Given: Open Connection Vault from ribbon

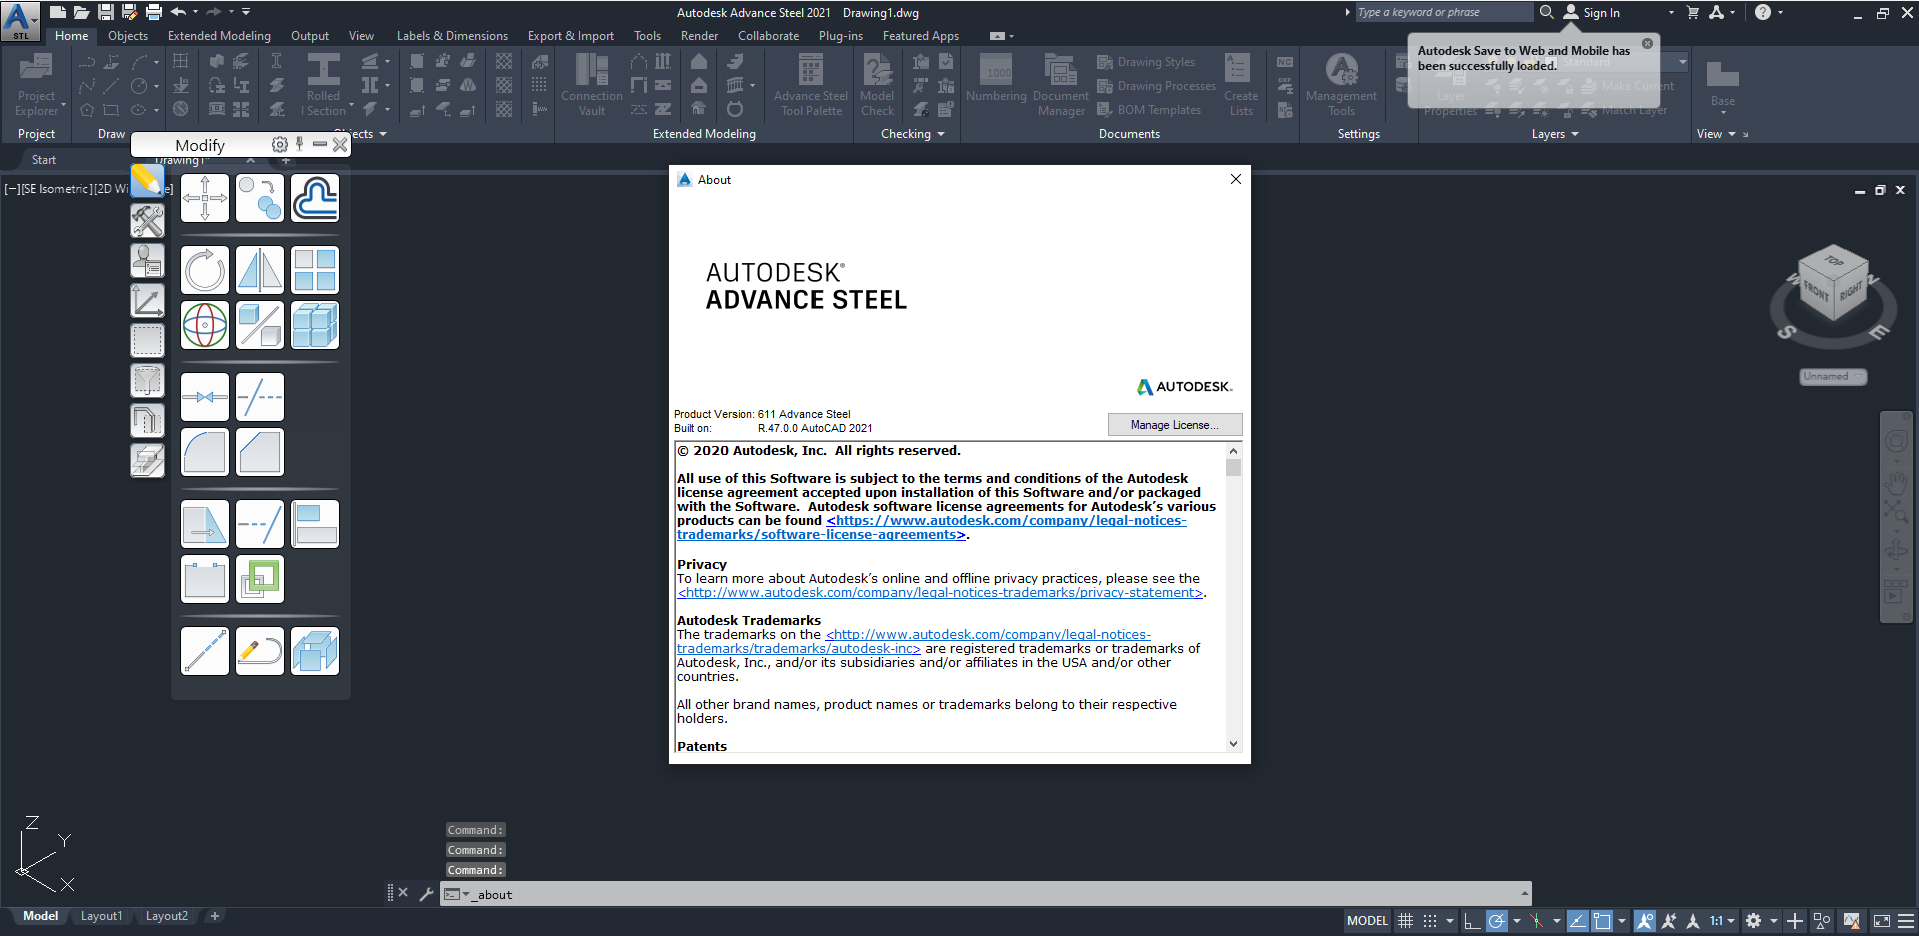Looking at the screenshot, I should point(592,85).
